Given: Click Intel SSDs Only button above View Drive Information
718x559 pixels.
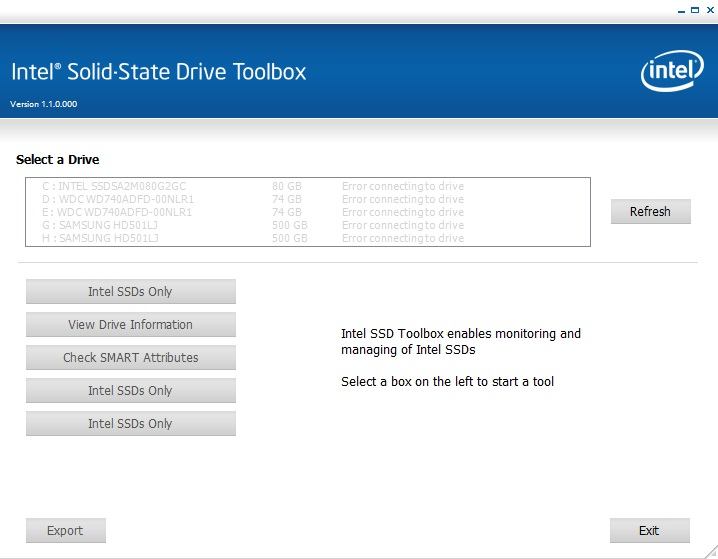Looking at the screenshot, I should (131, 292).
